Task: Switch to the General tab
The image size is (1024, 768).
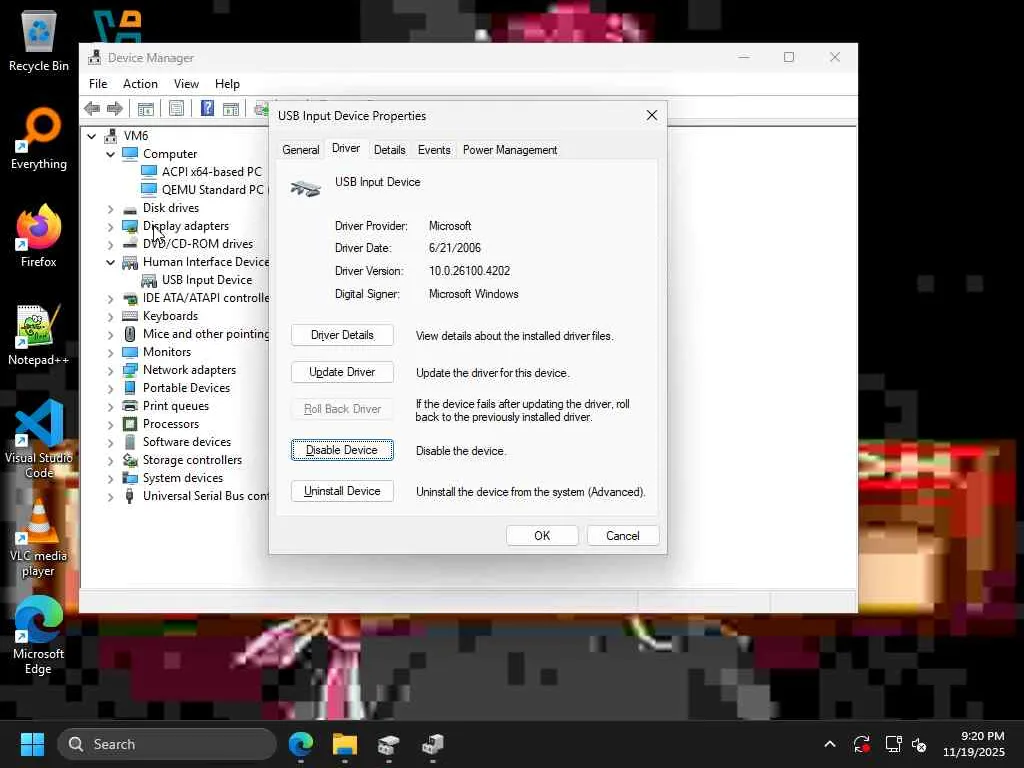Action: pyautogui.click(x=300, y=150)
